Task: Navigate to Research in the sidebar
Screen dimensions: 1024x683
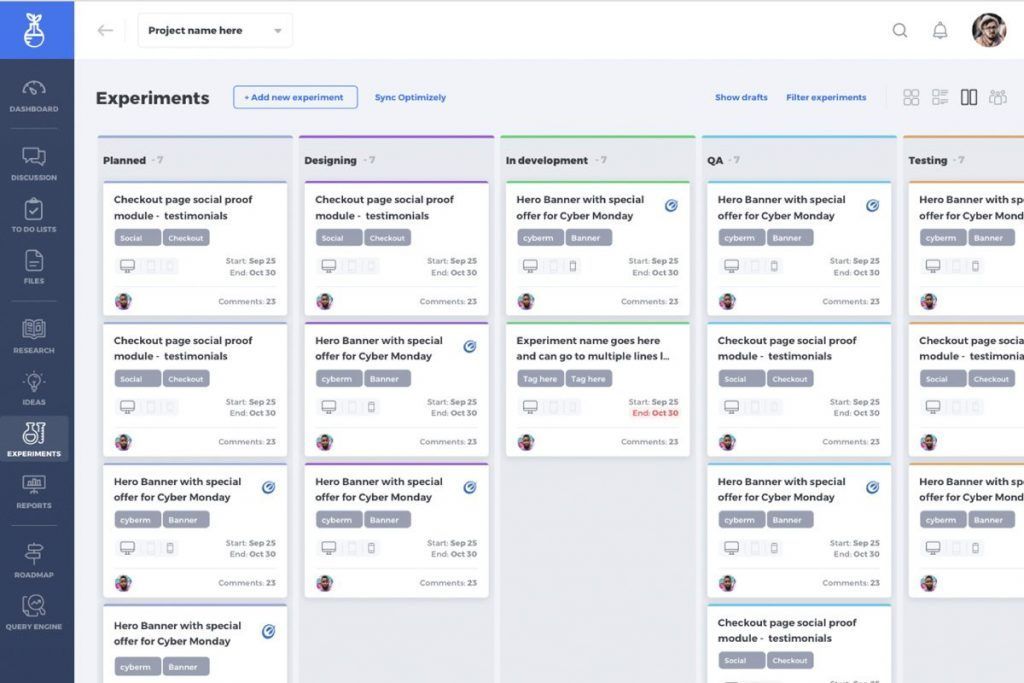Action: pyautogui.click(x=34, y=336)
